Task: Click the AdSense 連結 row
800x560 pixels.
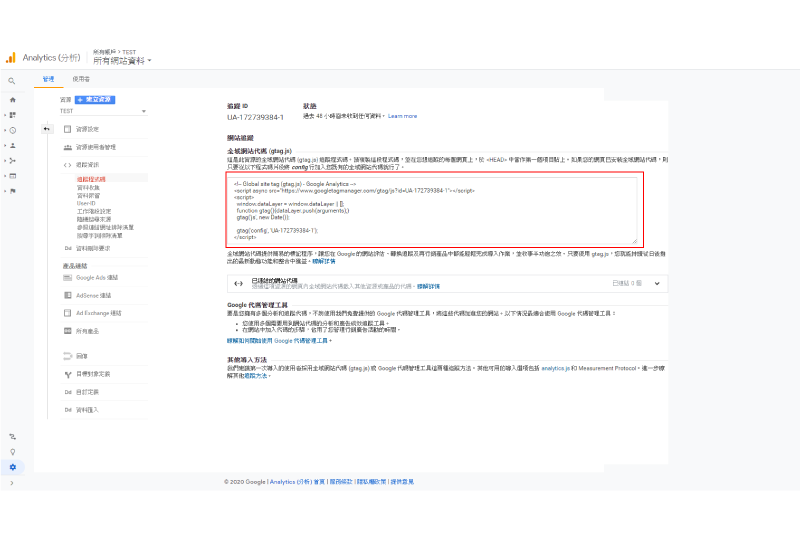Action: point(104,295)
